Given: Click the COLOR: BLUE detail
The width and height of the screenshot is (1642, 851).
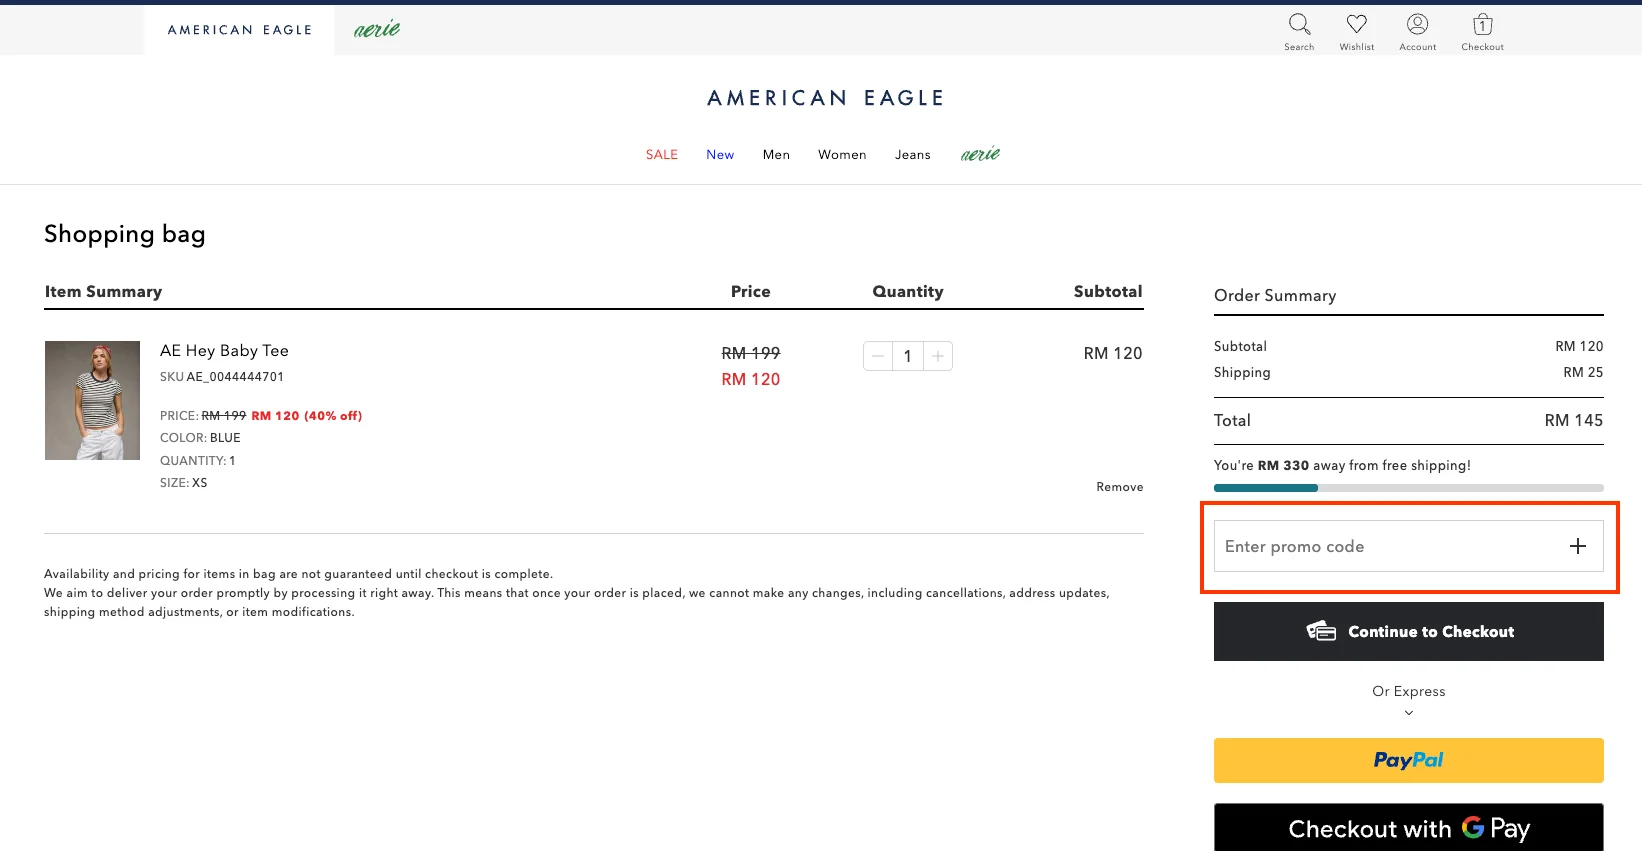Looking at the screenshot, I should click(200, 438).
